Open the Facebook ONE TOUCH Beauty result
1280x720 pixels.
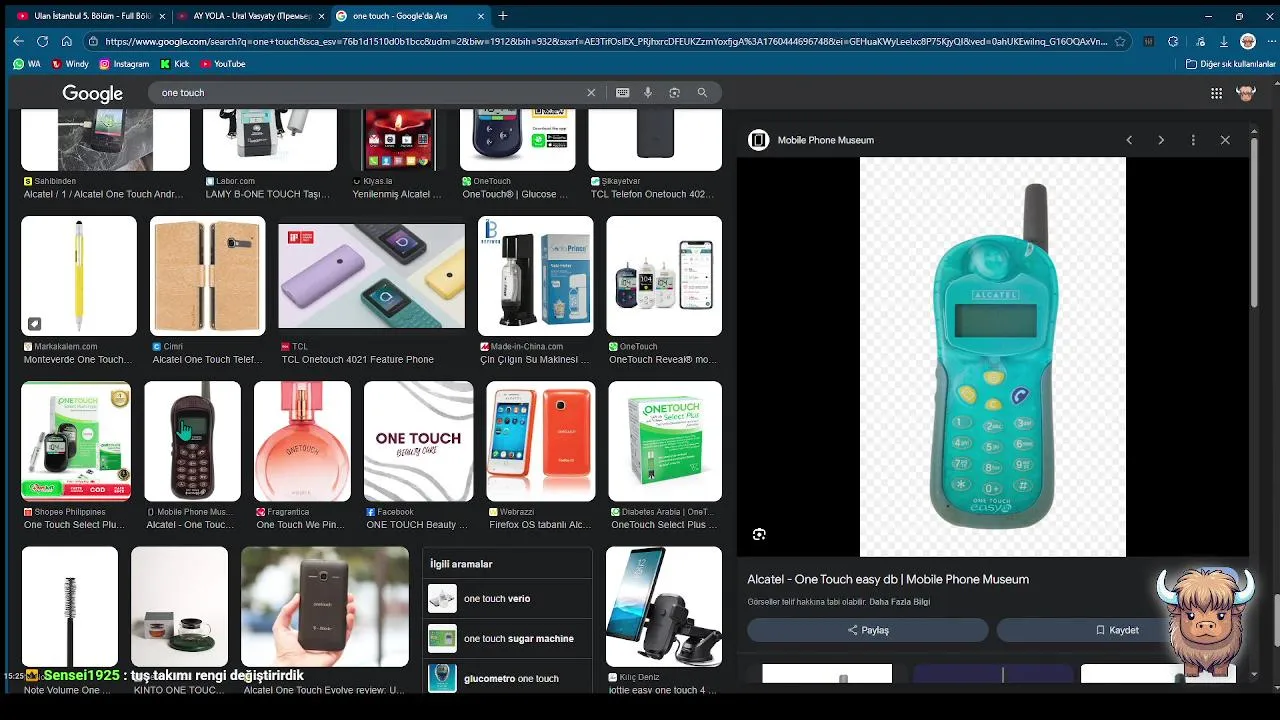tap(418, 441)
